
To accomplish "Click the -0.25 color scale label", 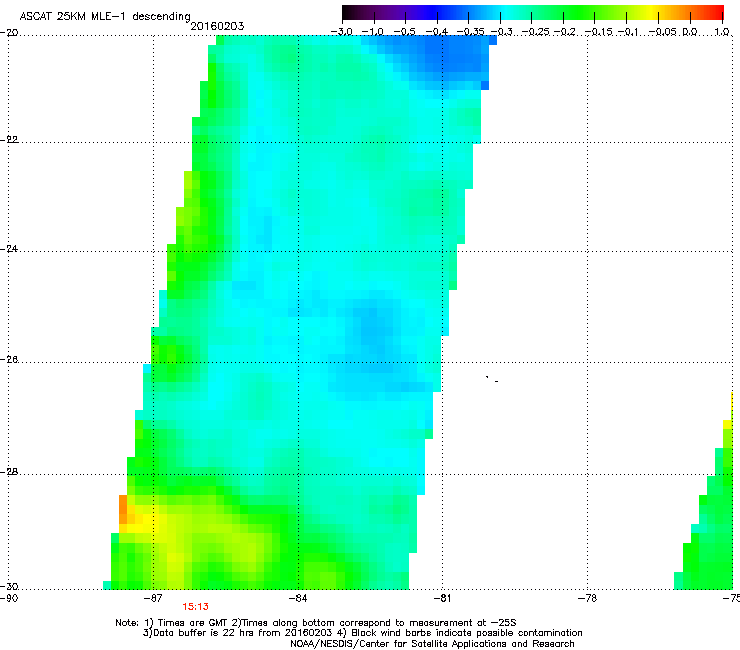I will [536, 32].
